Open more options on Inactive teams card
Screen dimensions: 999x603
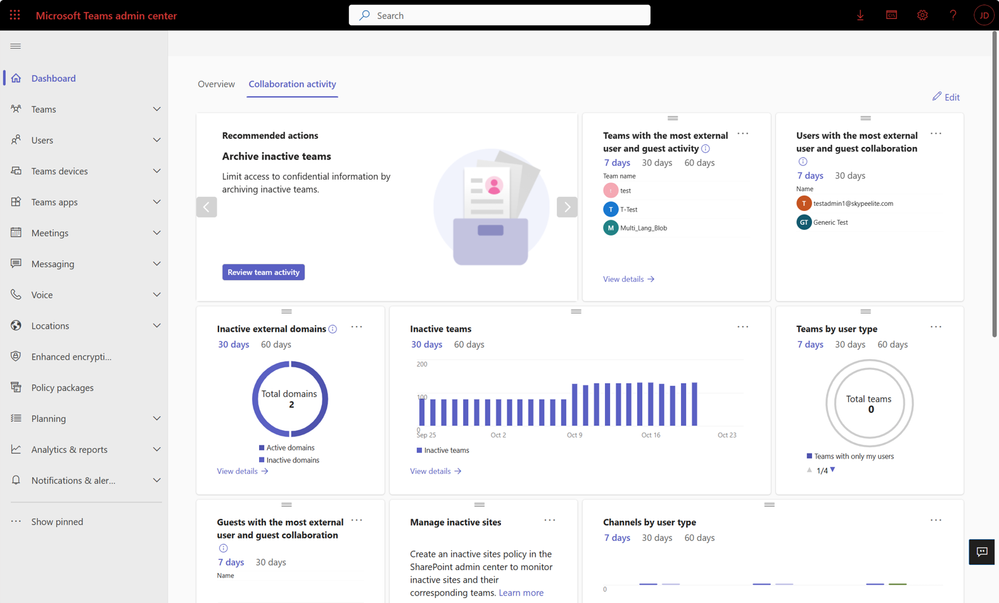[743, 327]
